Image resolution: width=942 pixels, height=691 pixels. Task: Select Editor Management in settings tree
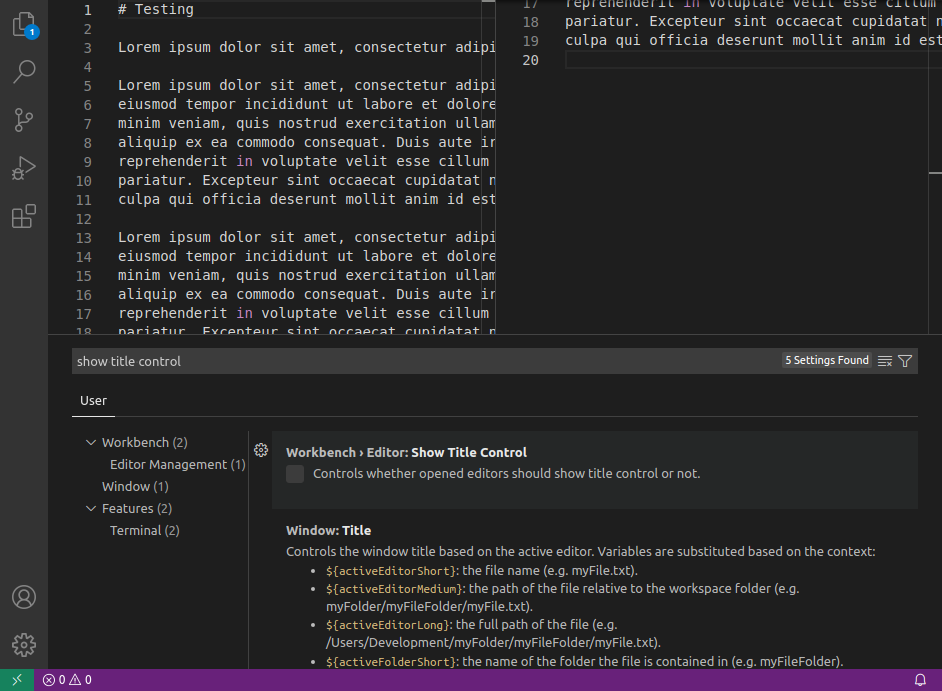click(x=178, y=464)
